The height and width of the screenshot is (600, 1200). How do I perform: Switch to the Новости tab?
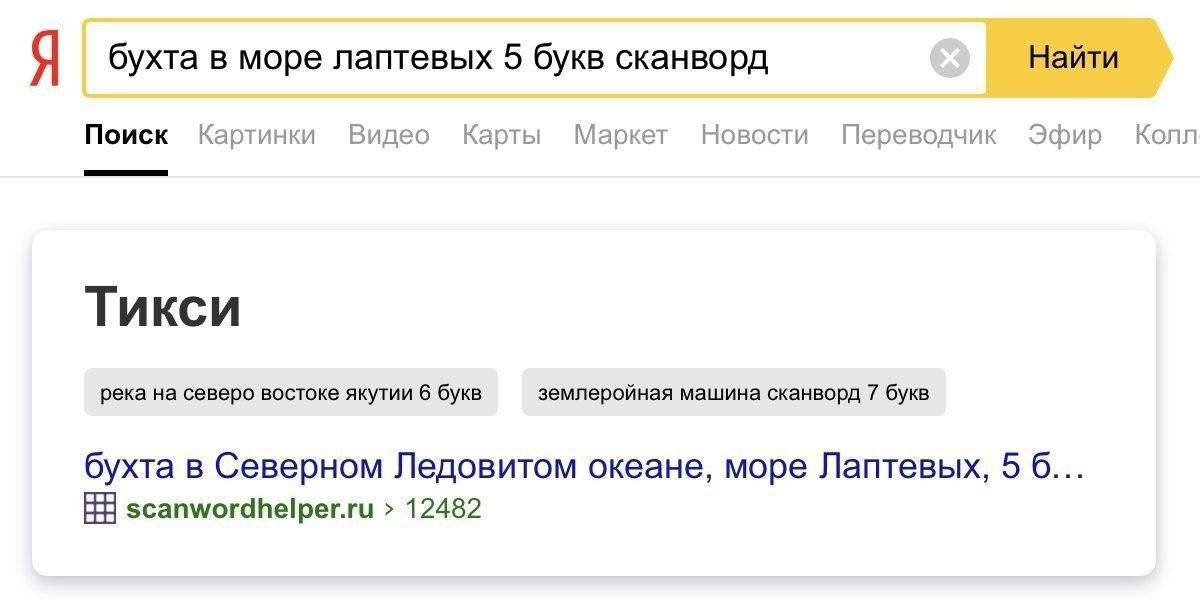(755, 135)
